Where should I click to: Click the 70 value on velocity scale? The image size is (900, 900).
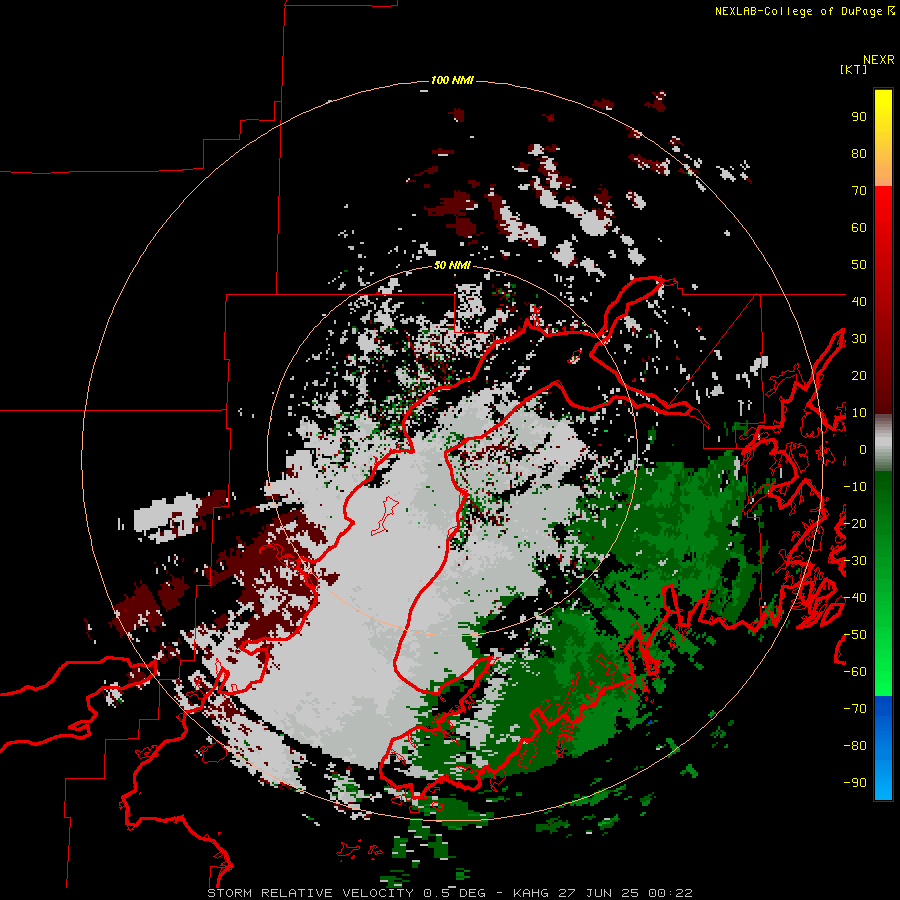[859, 191]
